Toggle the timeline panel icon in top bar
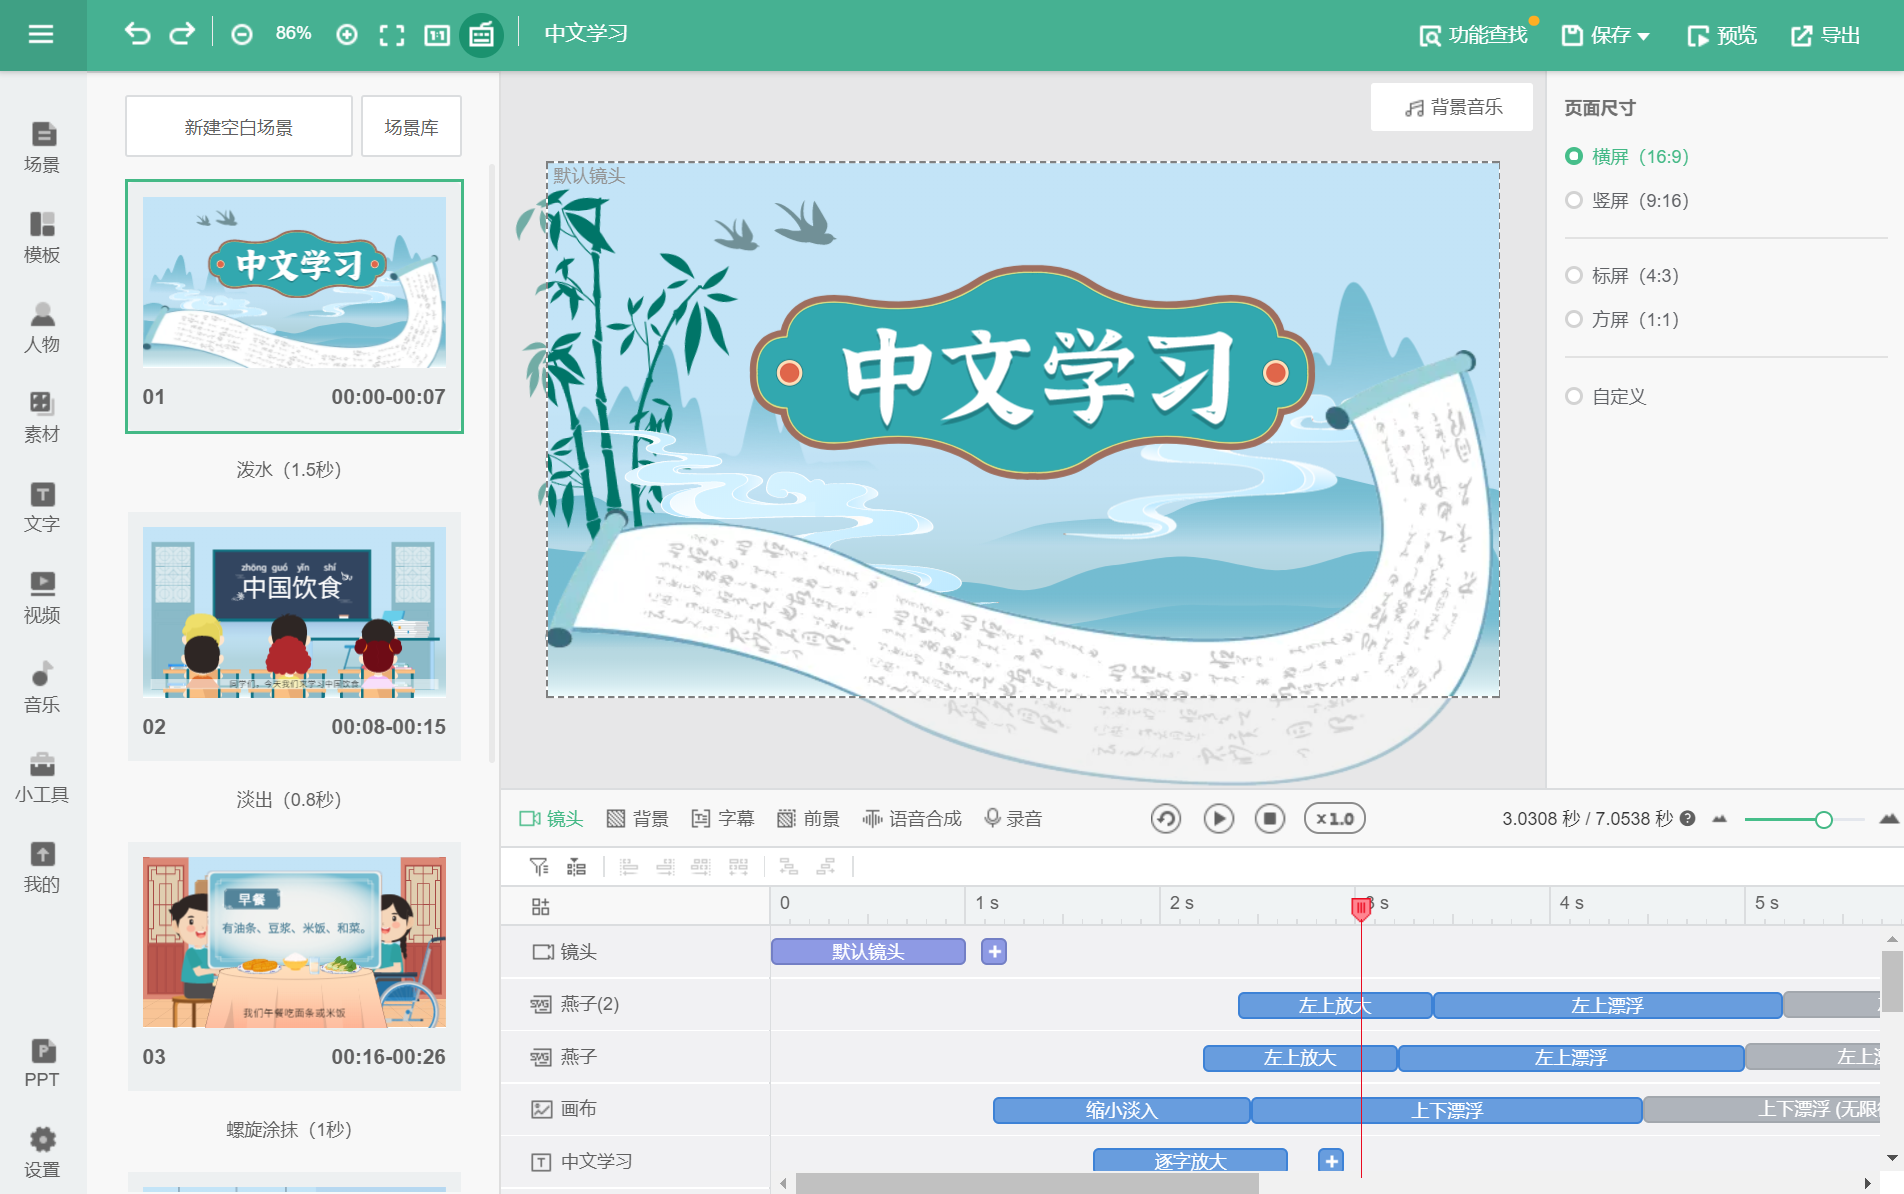The image size is (1904, 1194). 481,36
